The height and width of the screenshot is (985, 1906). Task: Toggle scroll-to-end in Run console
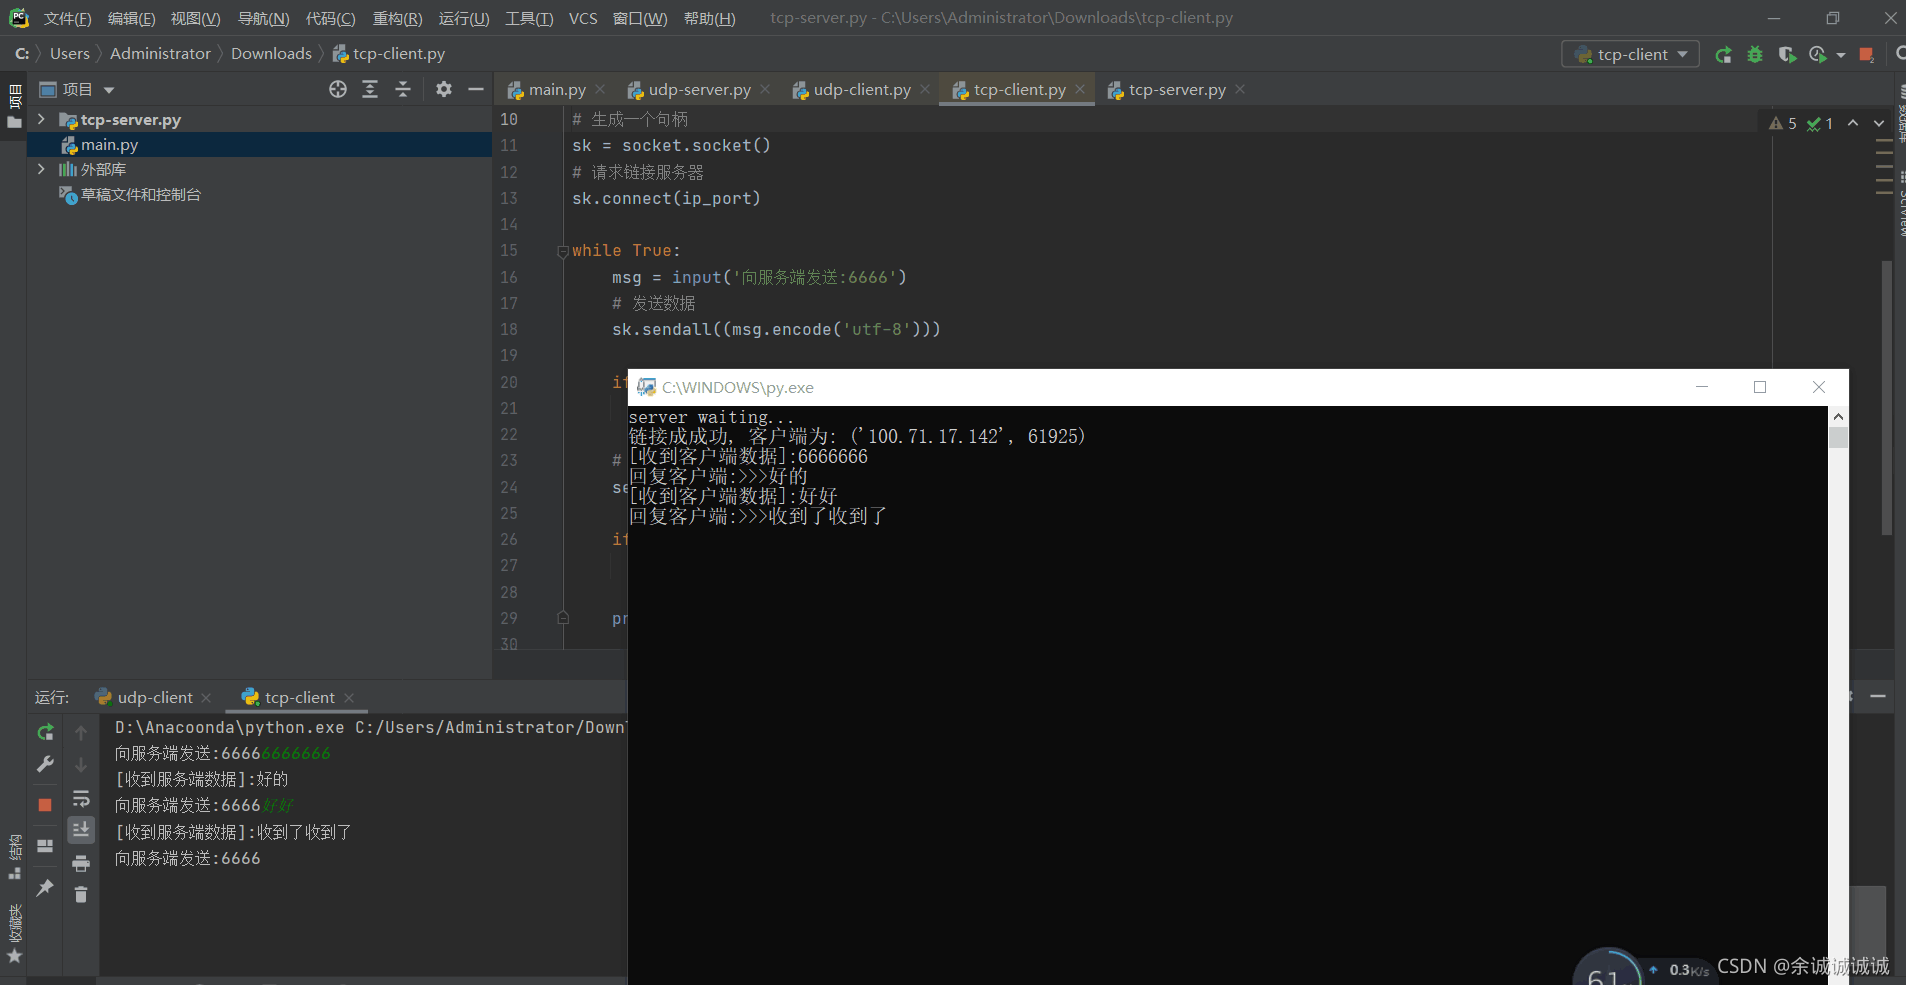coord(81,830)
